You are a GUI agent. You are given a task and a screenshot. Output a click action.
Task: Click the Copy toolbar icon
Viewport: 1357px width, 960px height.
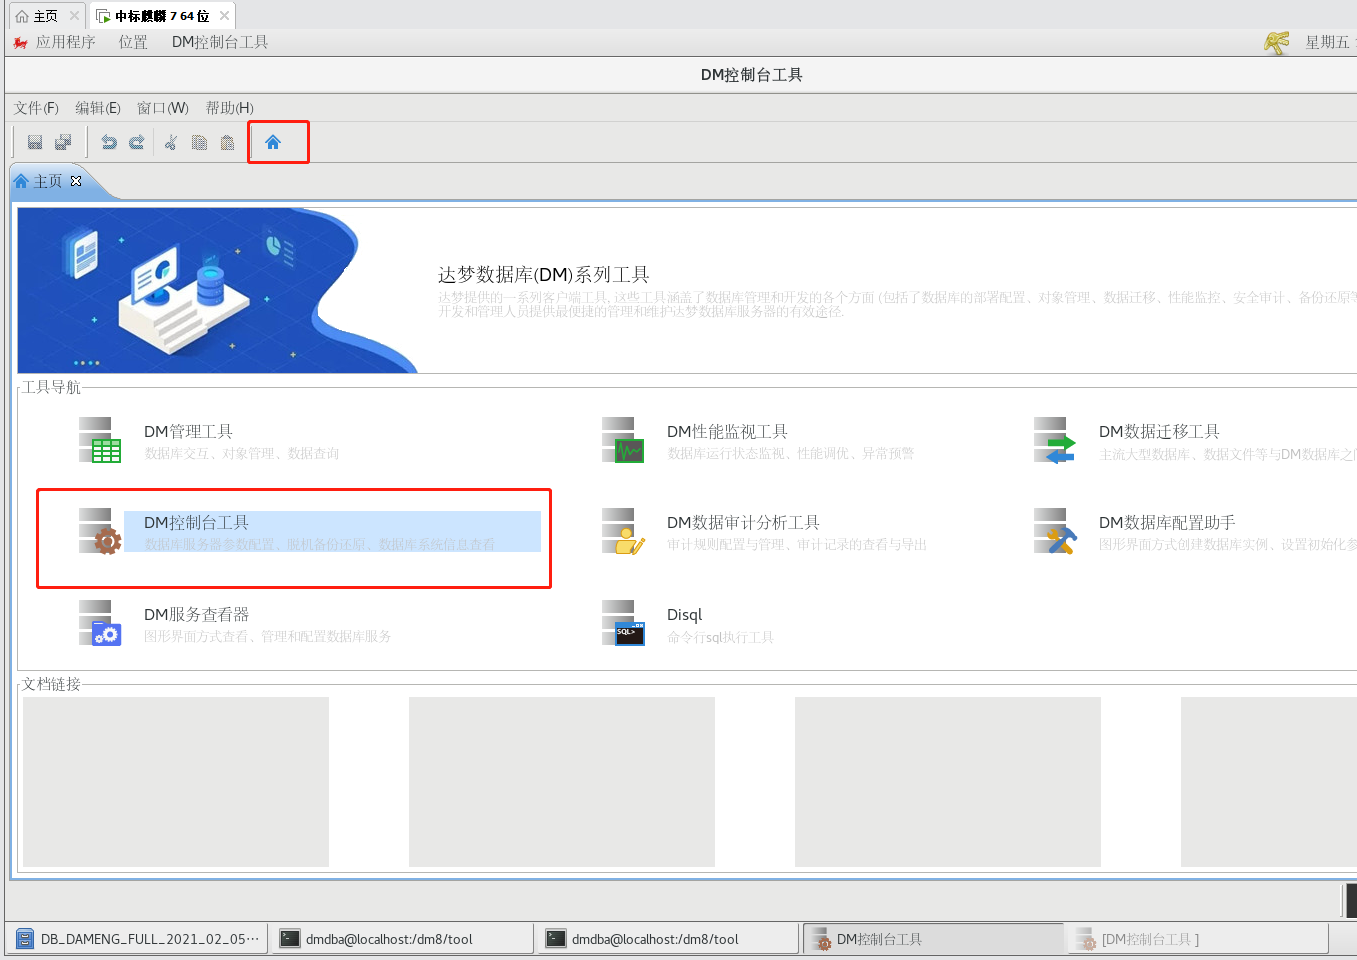point(199,143)
